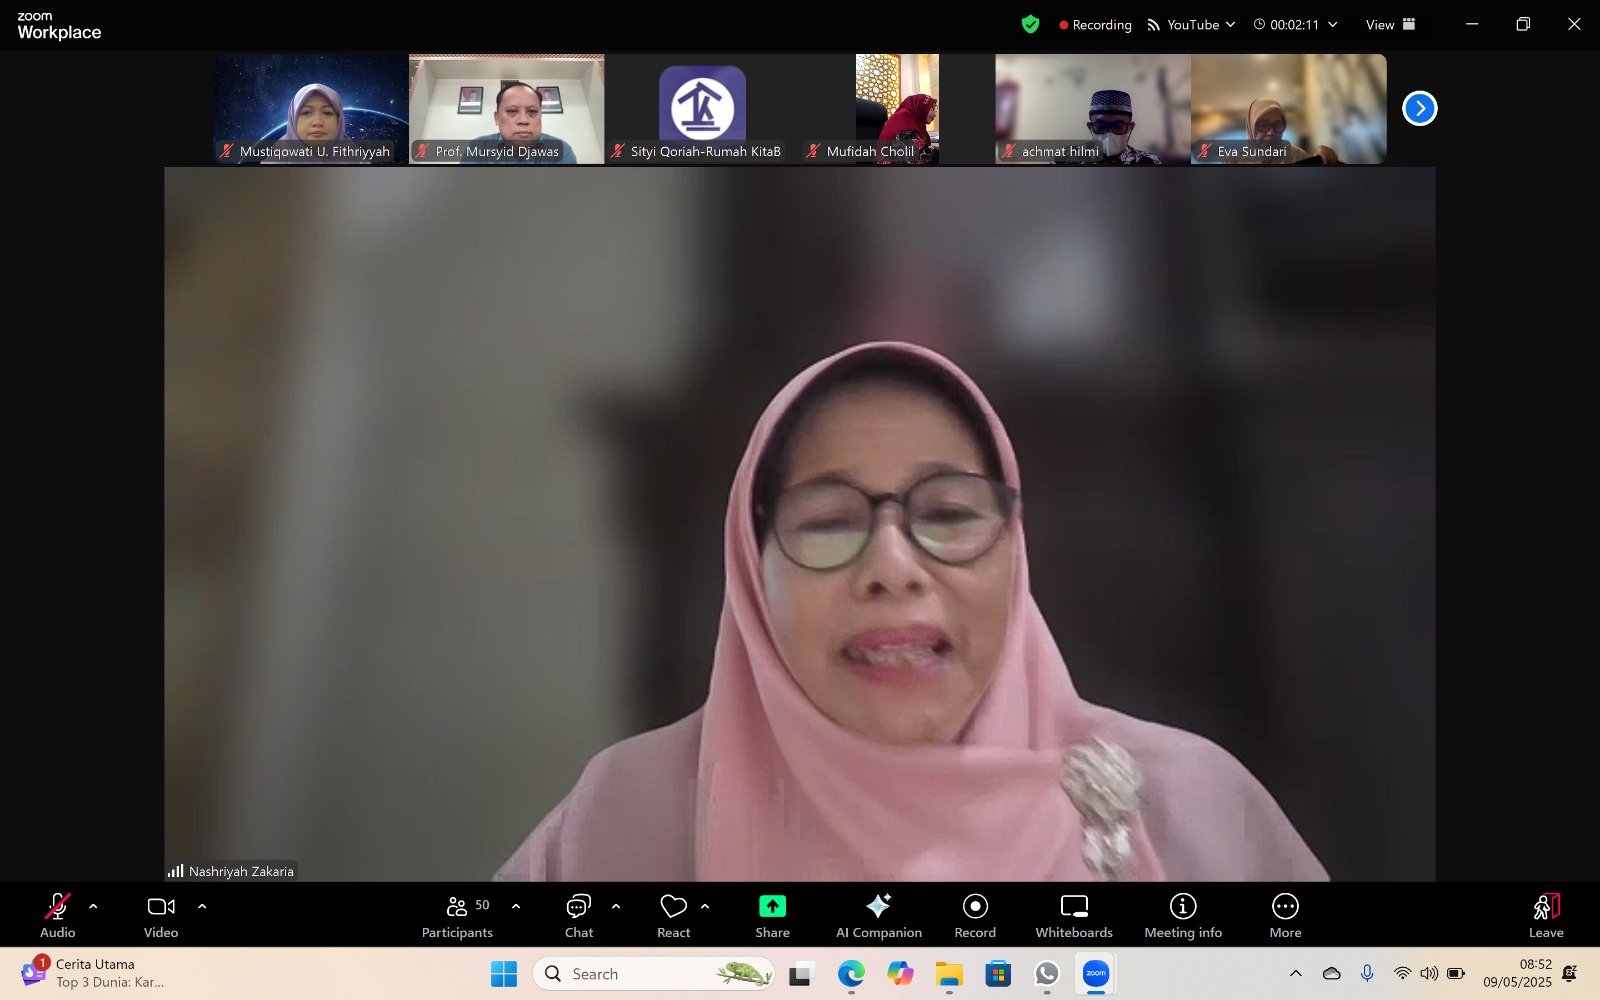
Task: Show next participants with blue arrow
Action: pos(1419,108)
